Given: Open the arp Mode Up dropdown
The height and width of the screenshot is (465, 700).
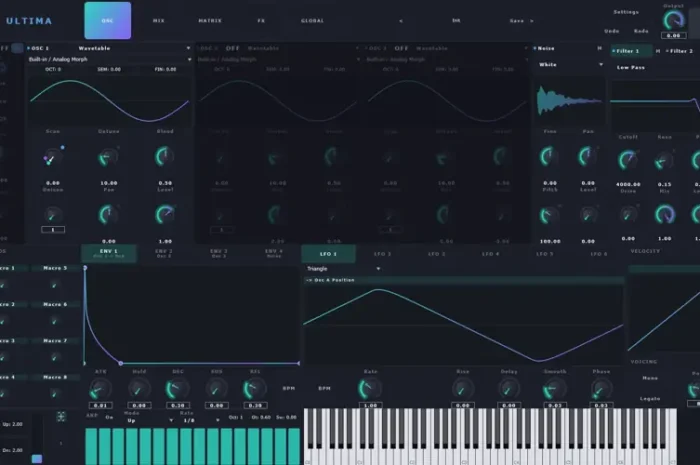Looking at the screenshot, I should 150,420.
